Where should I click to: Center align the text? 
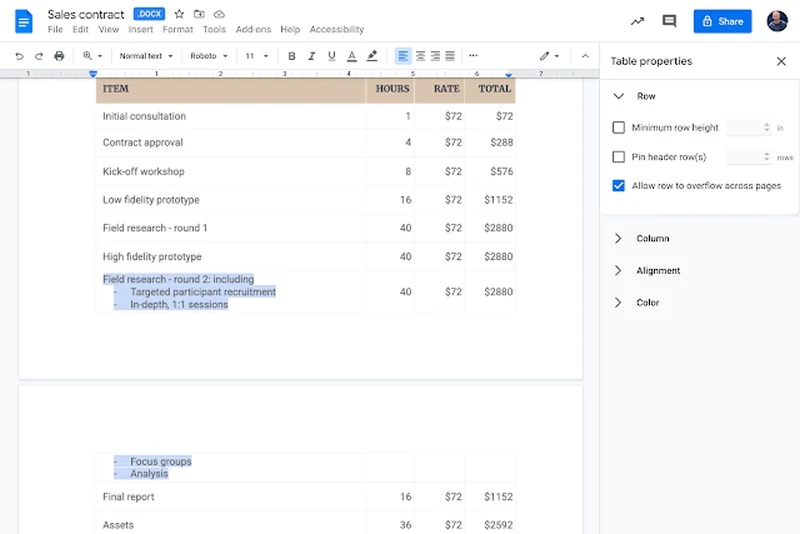tap(420, 56)
